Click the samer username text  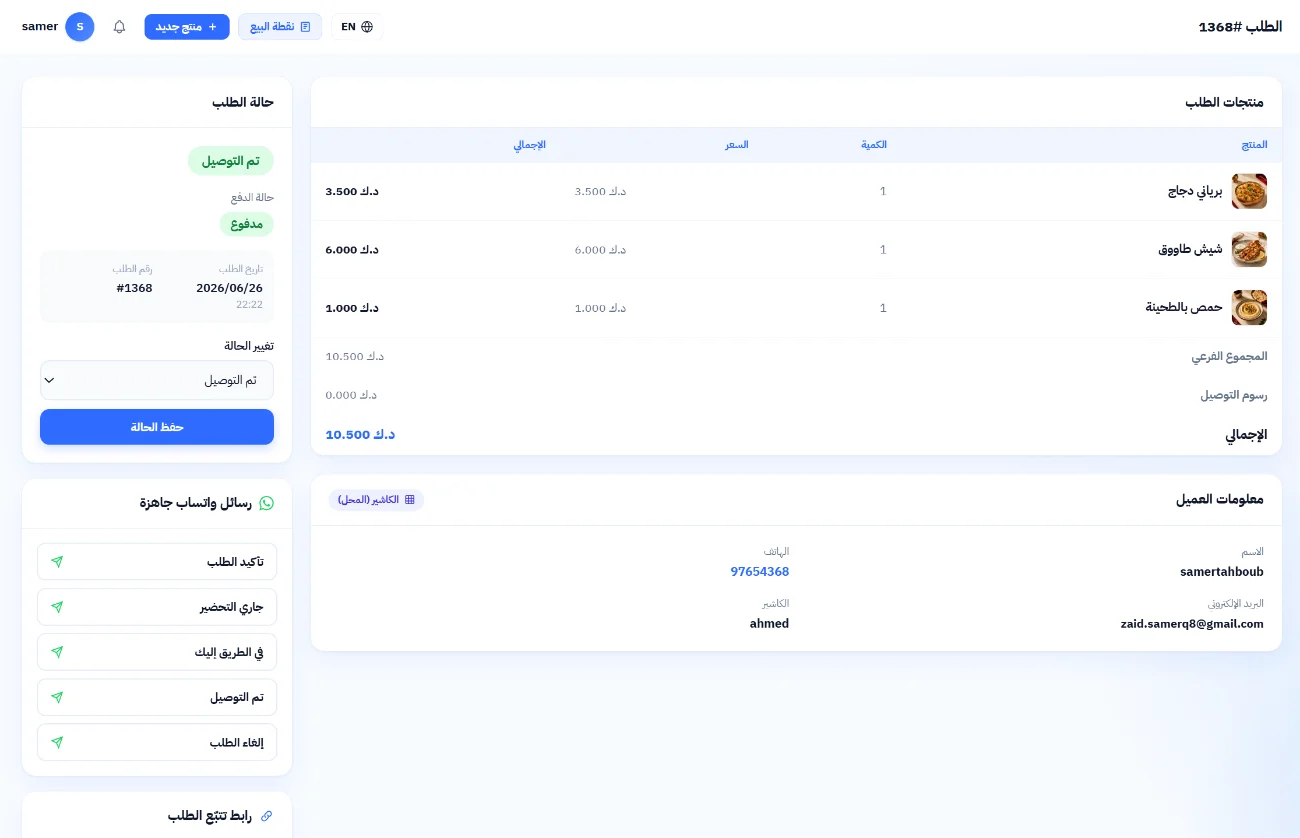coord(40,27)
